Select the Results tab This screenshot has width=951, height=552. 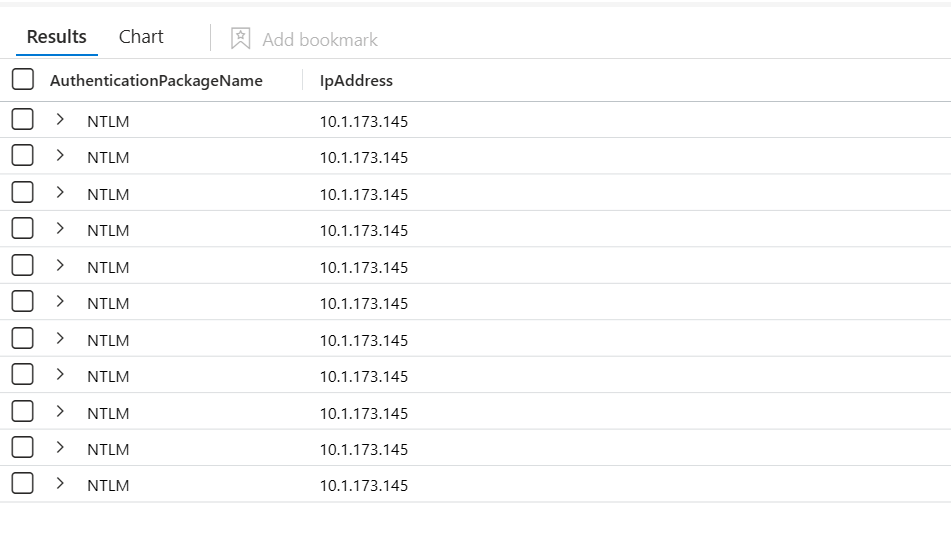[x=56, y=37]
